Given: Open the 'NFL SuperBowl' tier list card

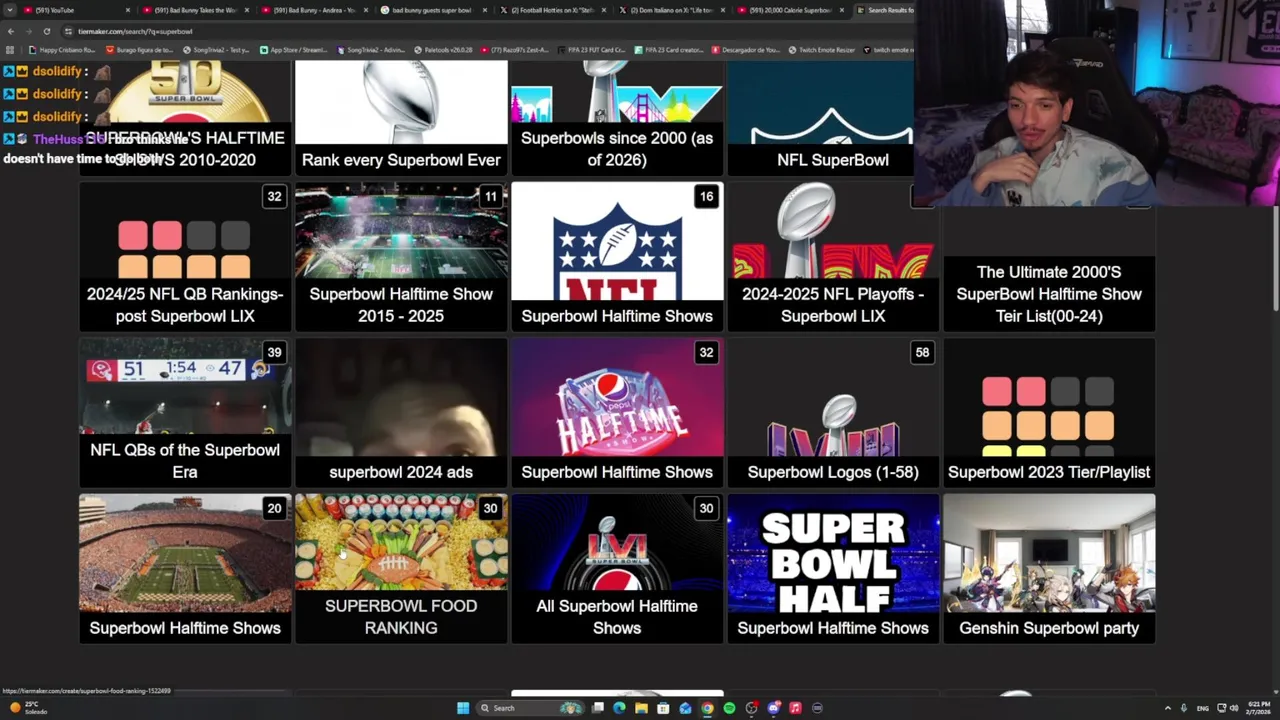Looking at the screenshot, I should pos(833,117).
